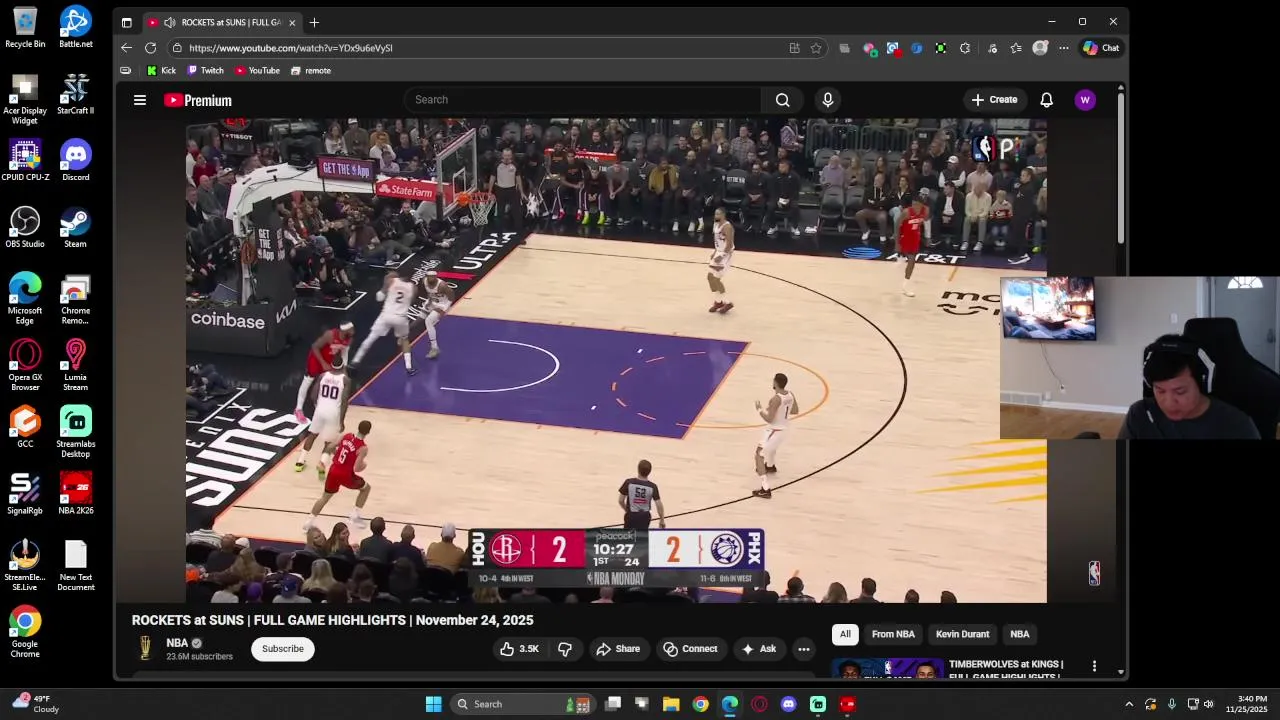The image size is (1280, 720).
Task: Click the NBA channel name link
Action: tap(177, 643)
